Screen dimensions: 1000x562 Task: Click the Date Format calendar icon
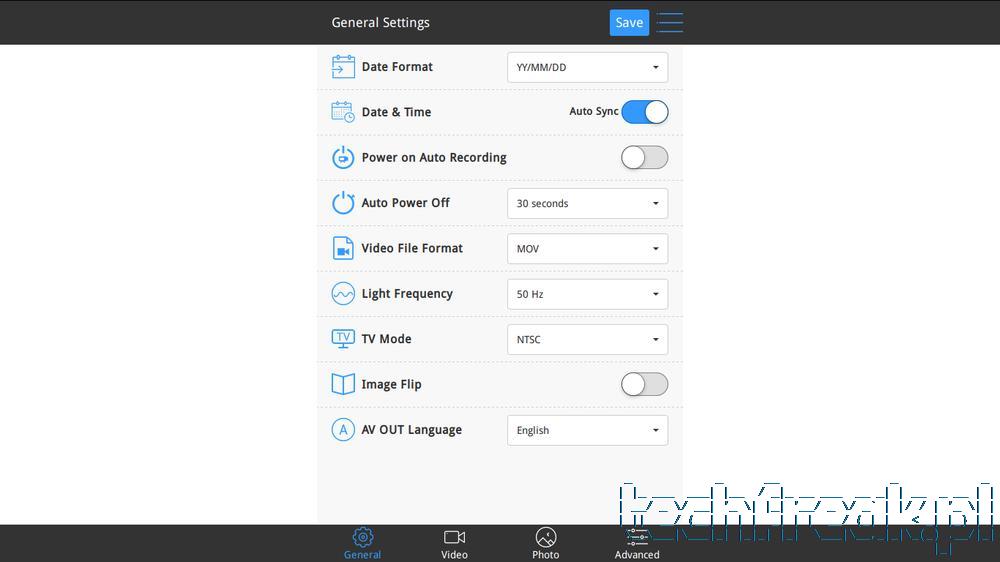(x=343, y=67)
